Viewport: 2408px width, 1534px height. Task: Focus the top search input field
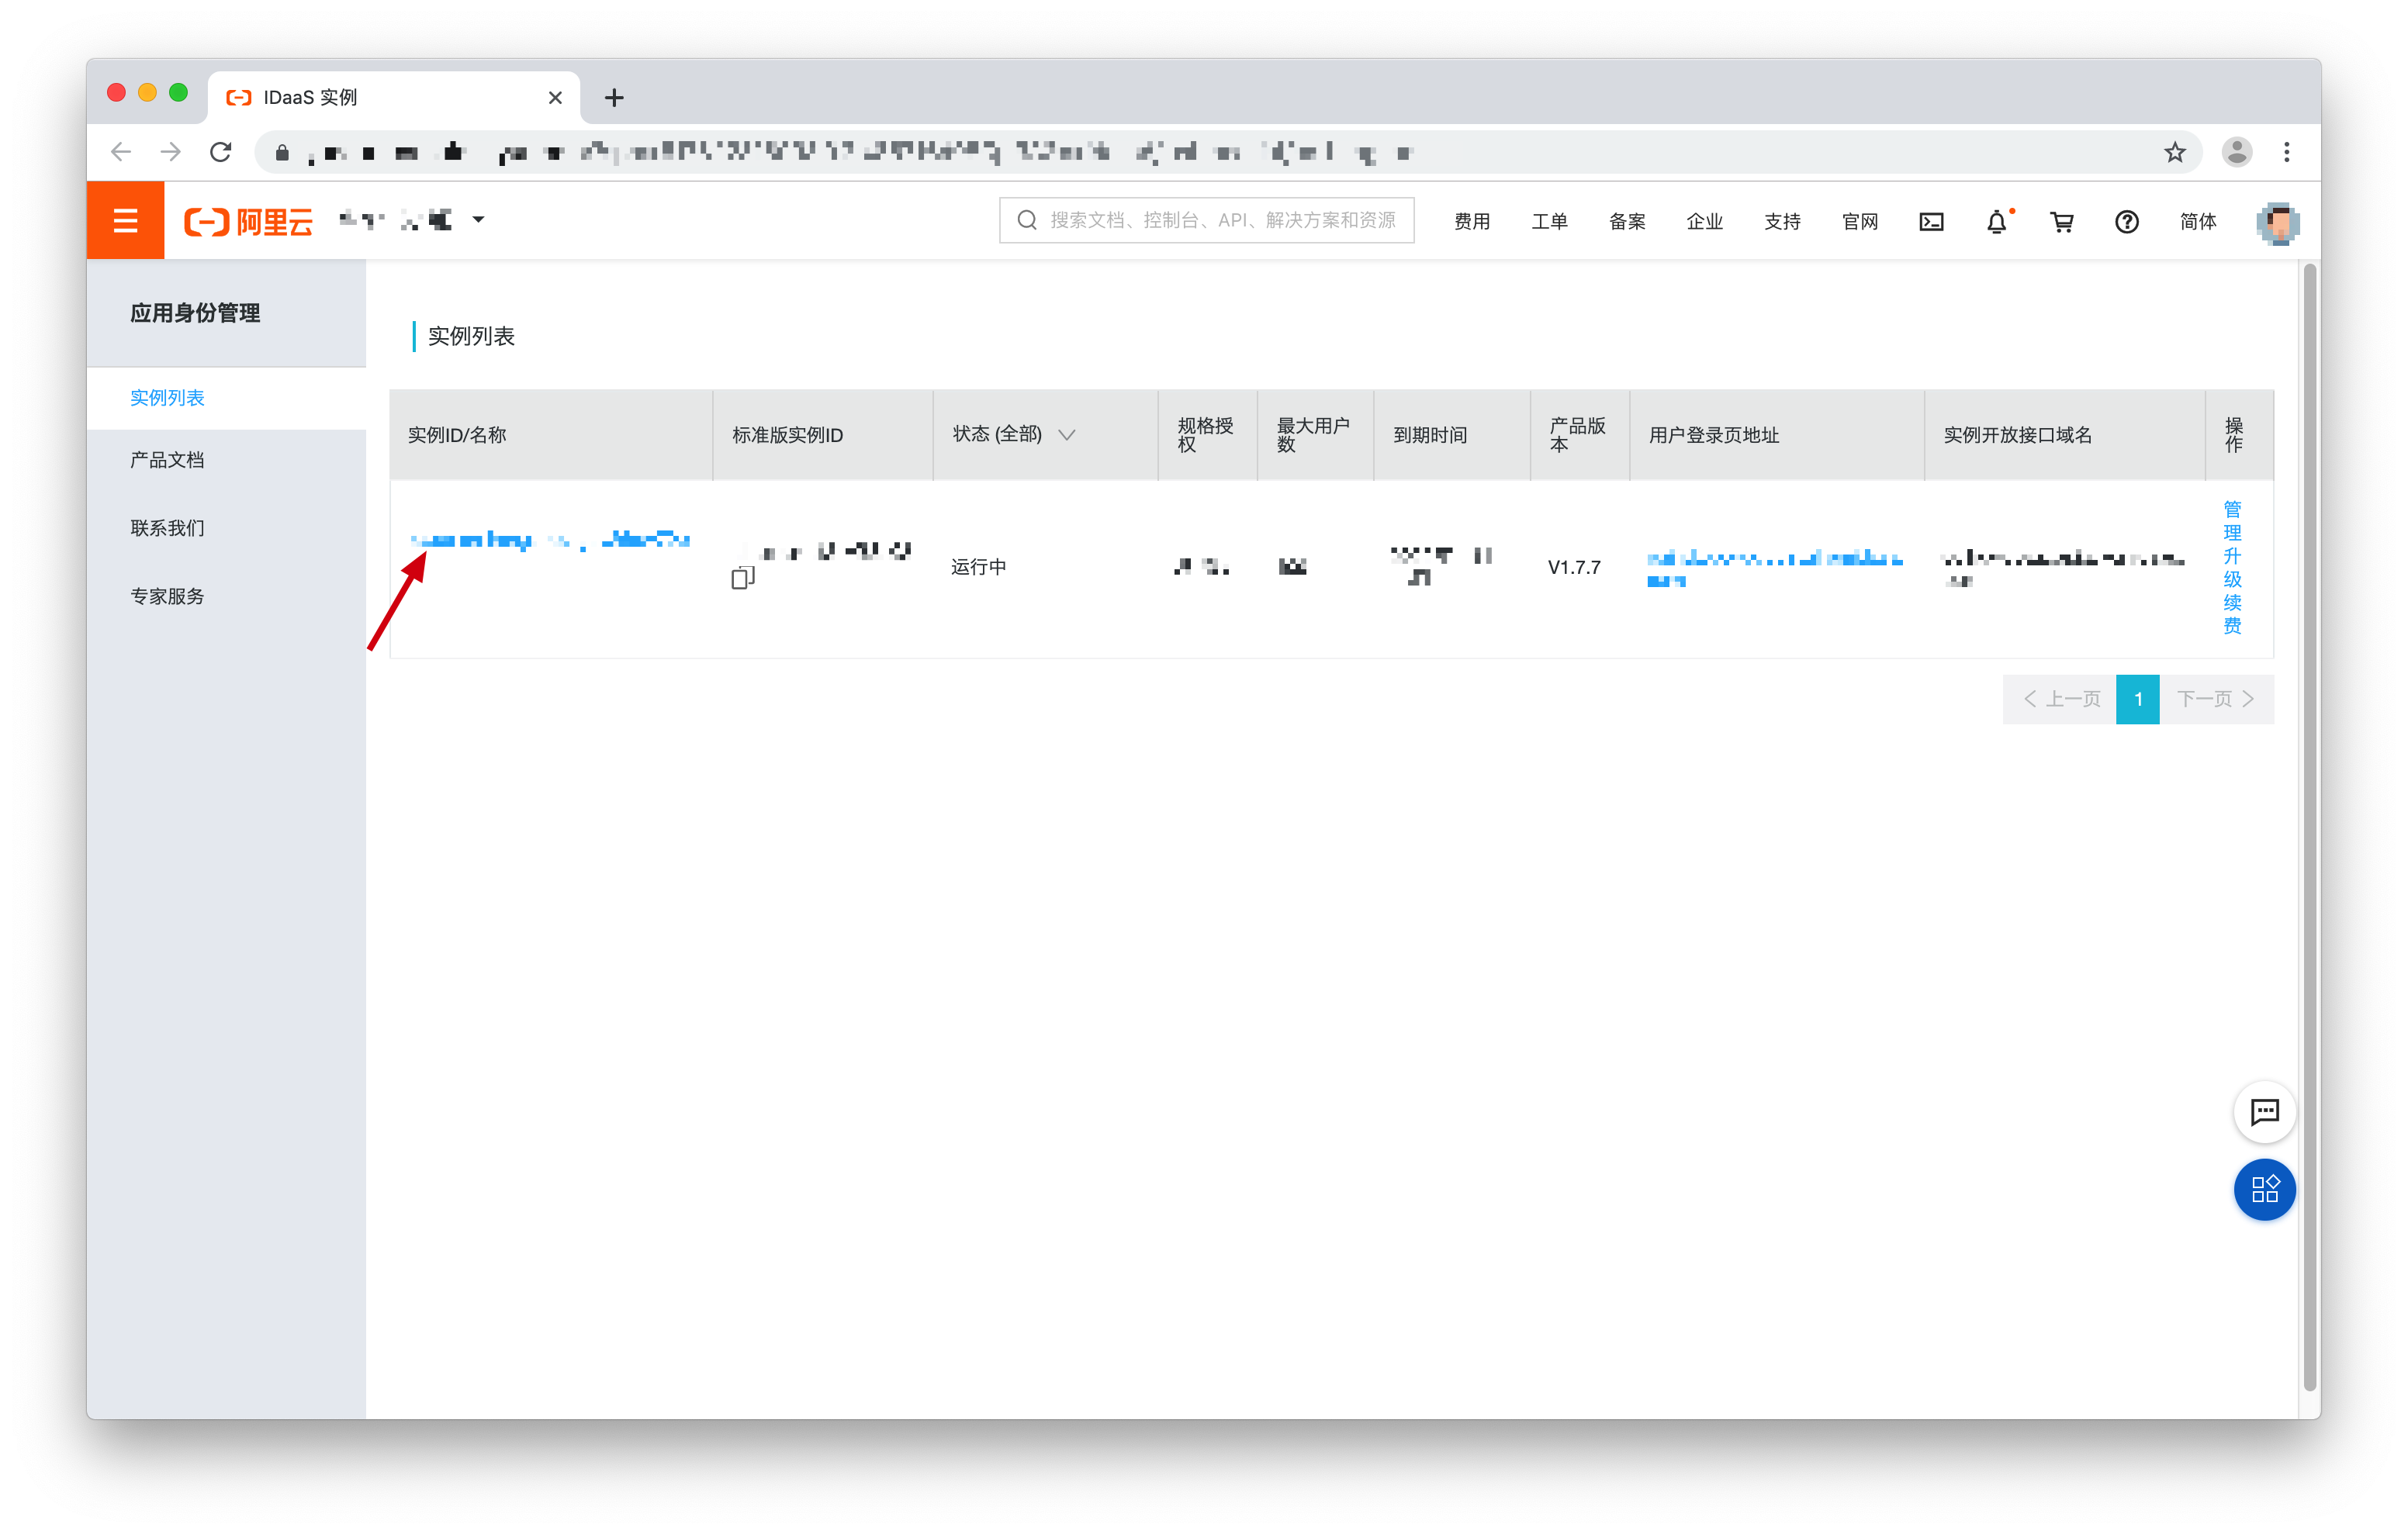pos(1206,220)
